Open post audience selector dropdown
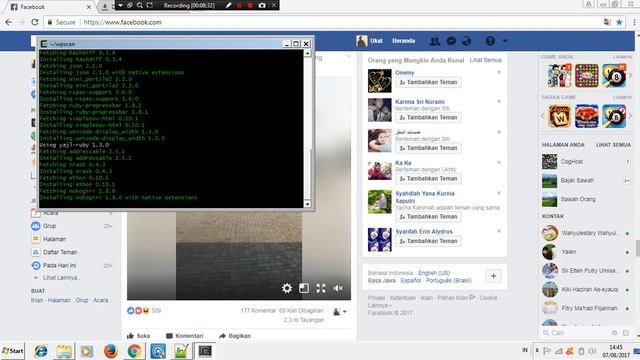Viewport: 640px width, 360px height. [x=340, y=311]
